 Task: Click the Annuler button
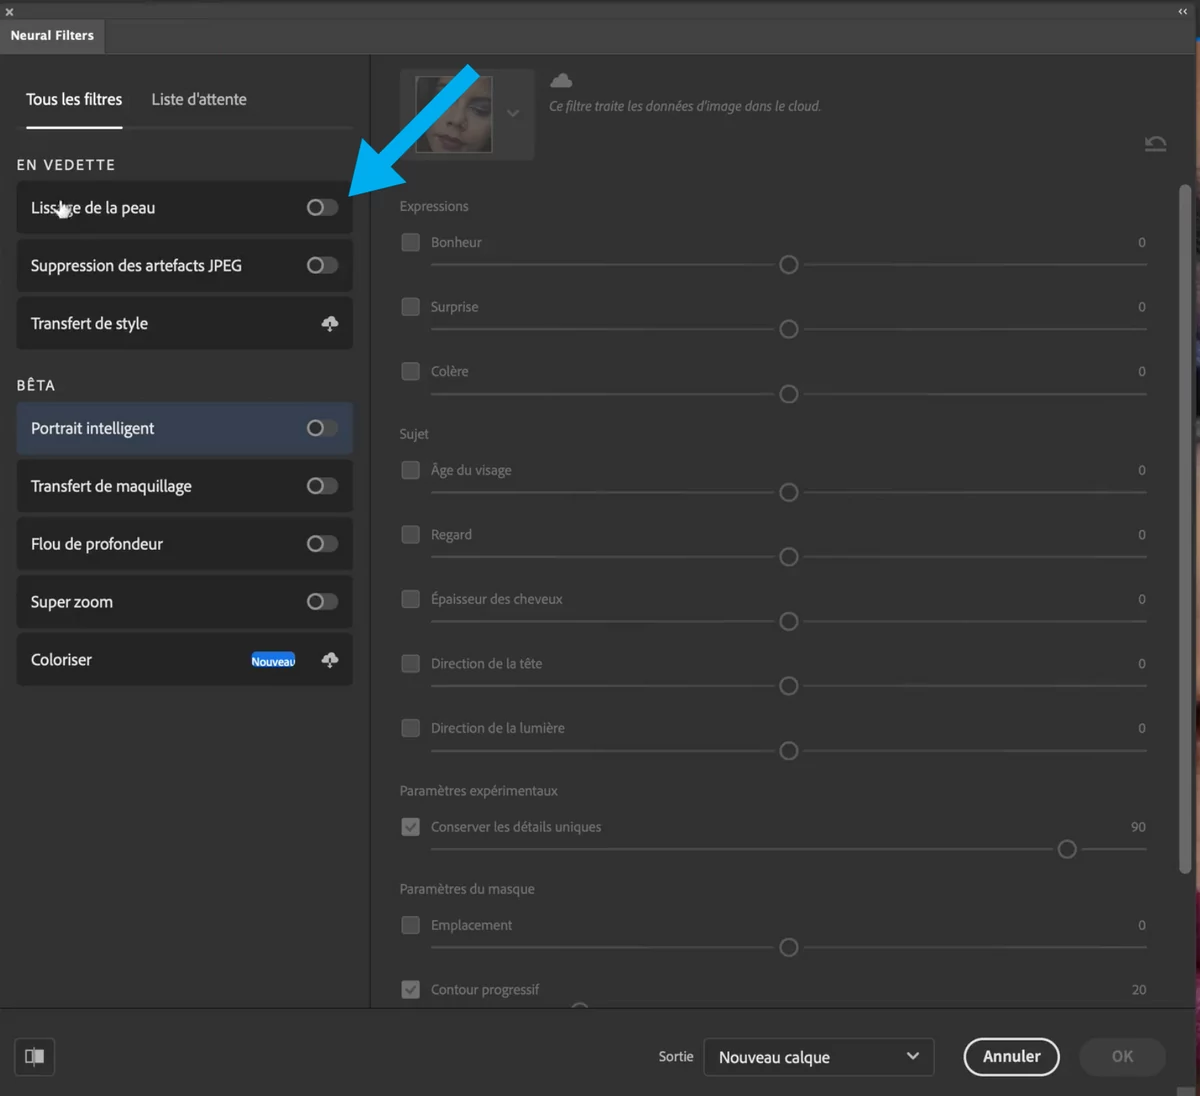click(x=1011, y=1057)
